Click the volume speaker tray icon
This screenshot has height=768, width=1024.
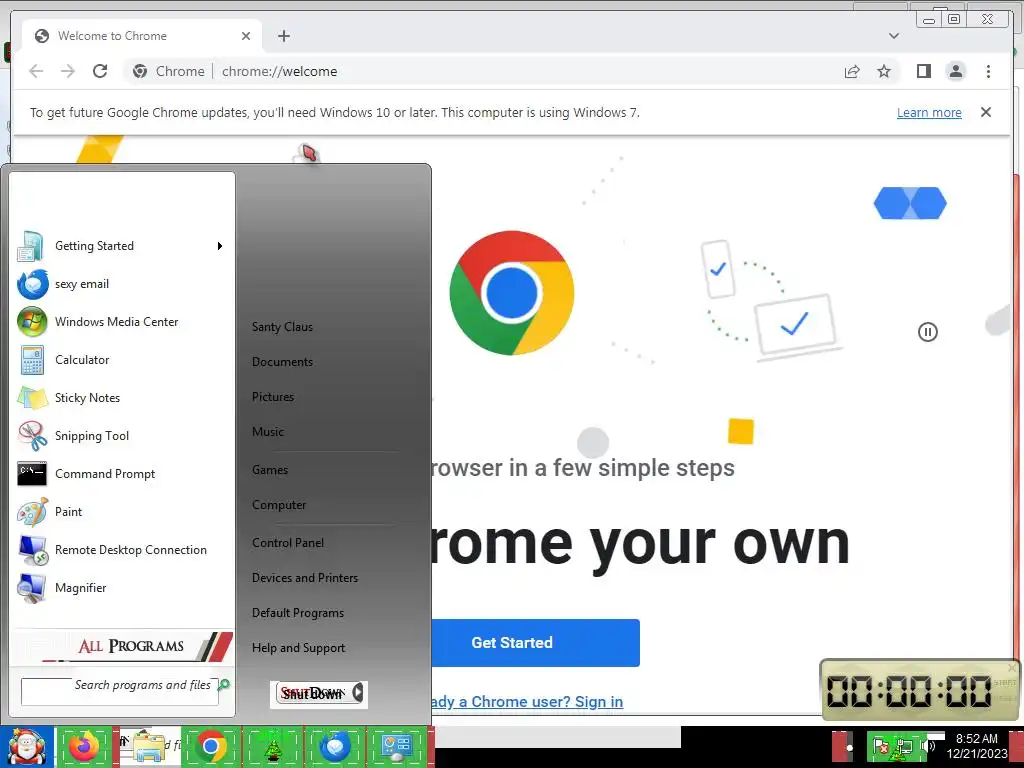point(928,746)
